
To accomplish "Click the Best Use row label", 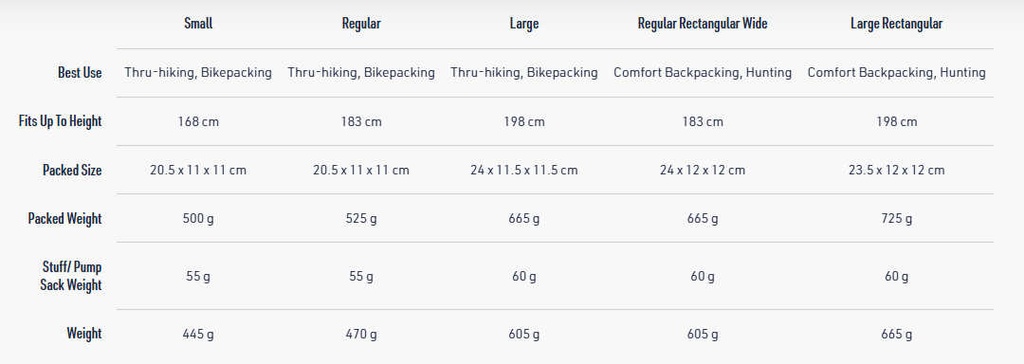I will point(80,73).
